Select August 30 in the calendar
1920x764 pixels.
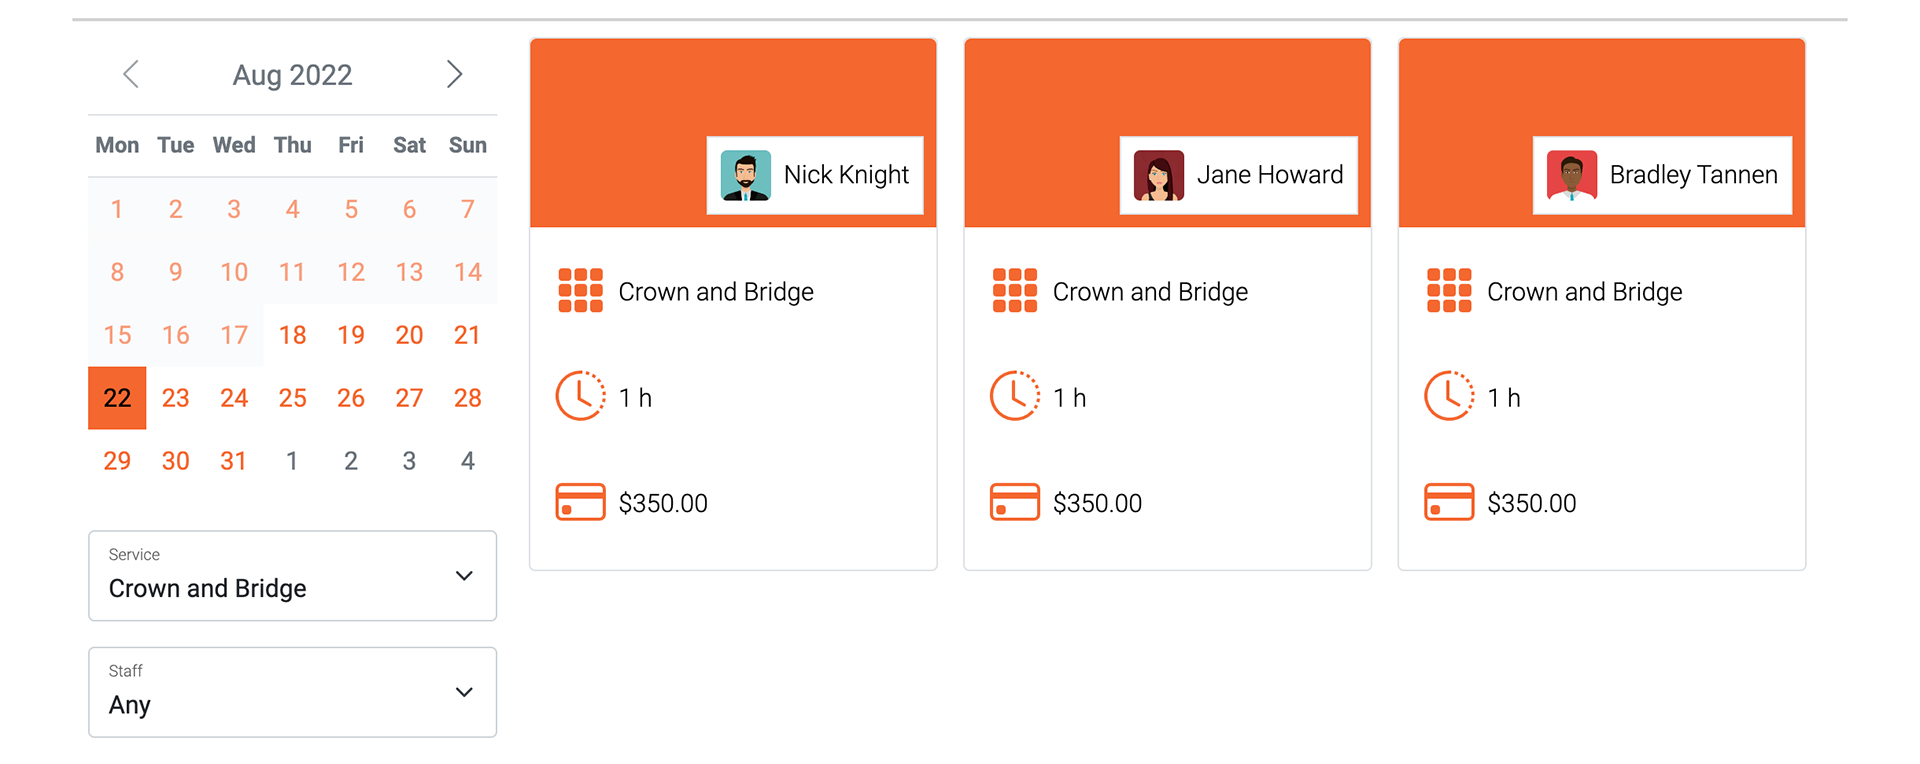(x=175, y=461)
